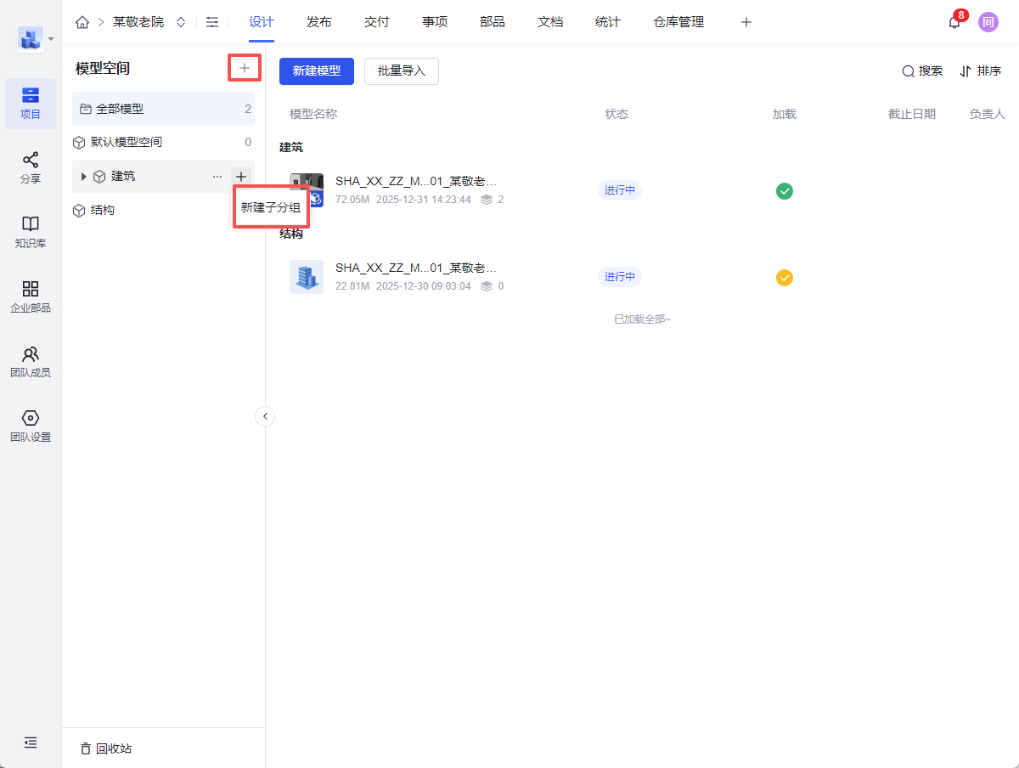Open the Knowledge Base sidebar icon
This screenshot has height=768, width=1019.
coord(30,231)
